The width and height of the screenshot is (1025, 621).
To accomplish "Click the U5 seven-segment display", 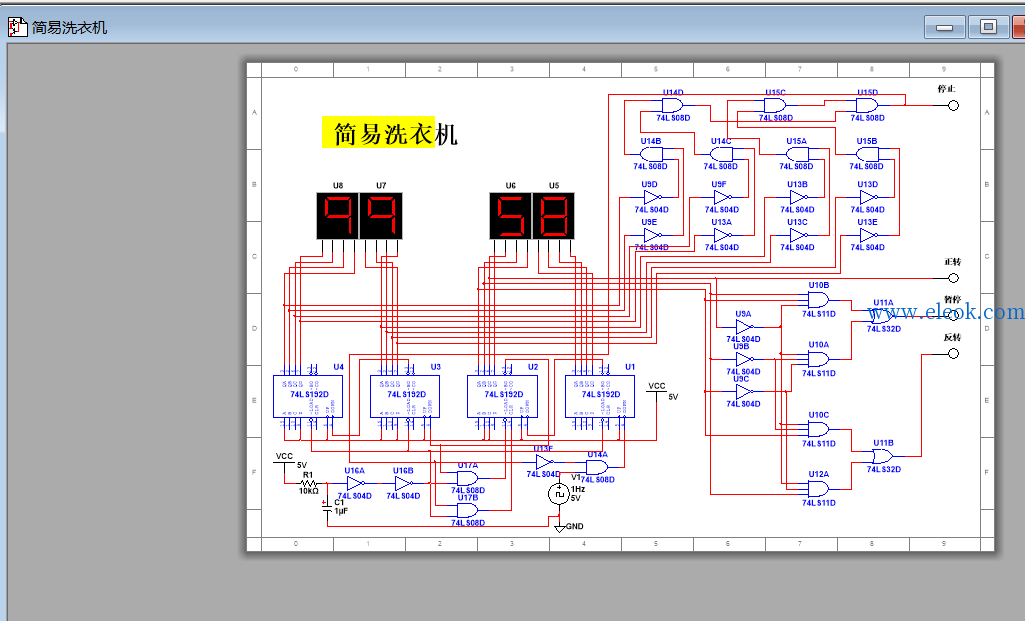I will tap(553, 216).
